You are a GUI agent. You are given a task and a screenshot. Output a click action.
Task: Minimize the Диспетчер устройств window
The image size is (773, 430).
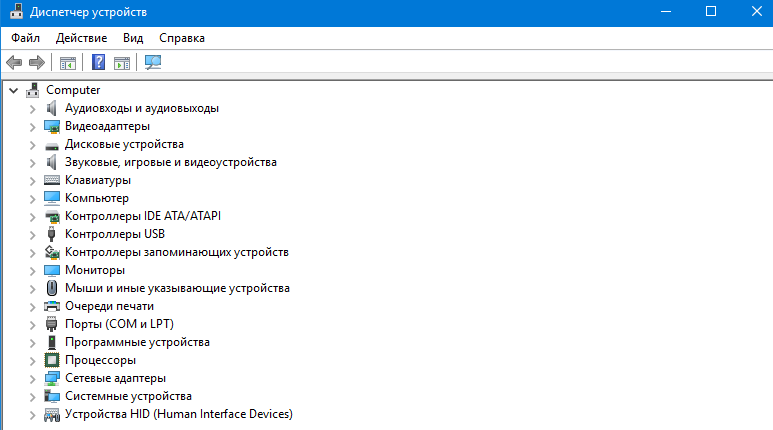coord(666,11)
